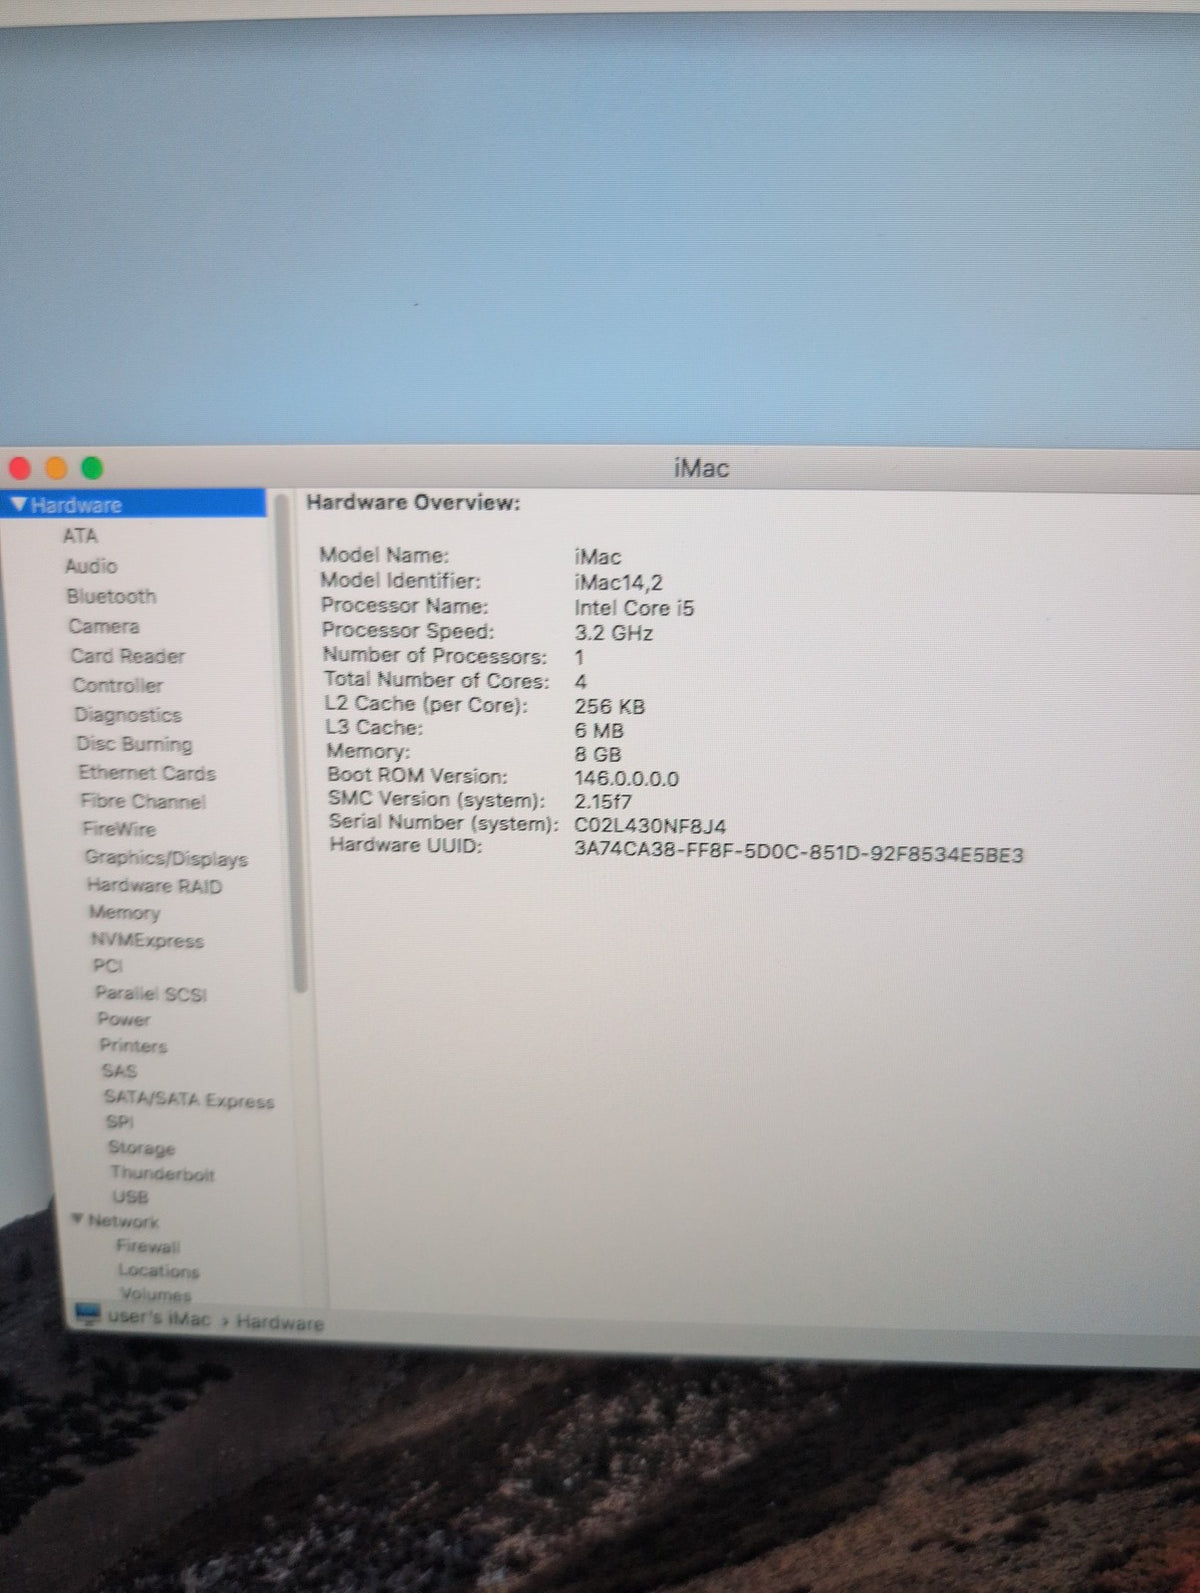Click the processor name Intel Core i5
Viewport: 1200px width, 1593px height.
tap(634, 608)
